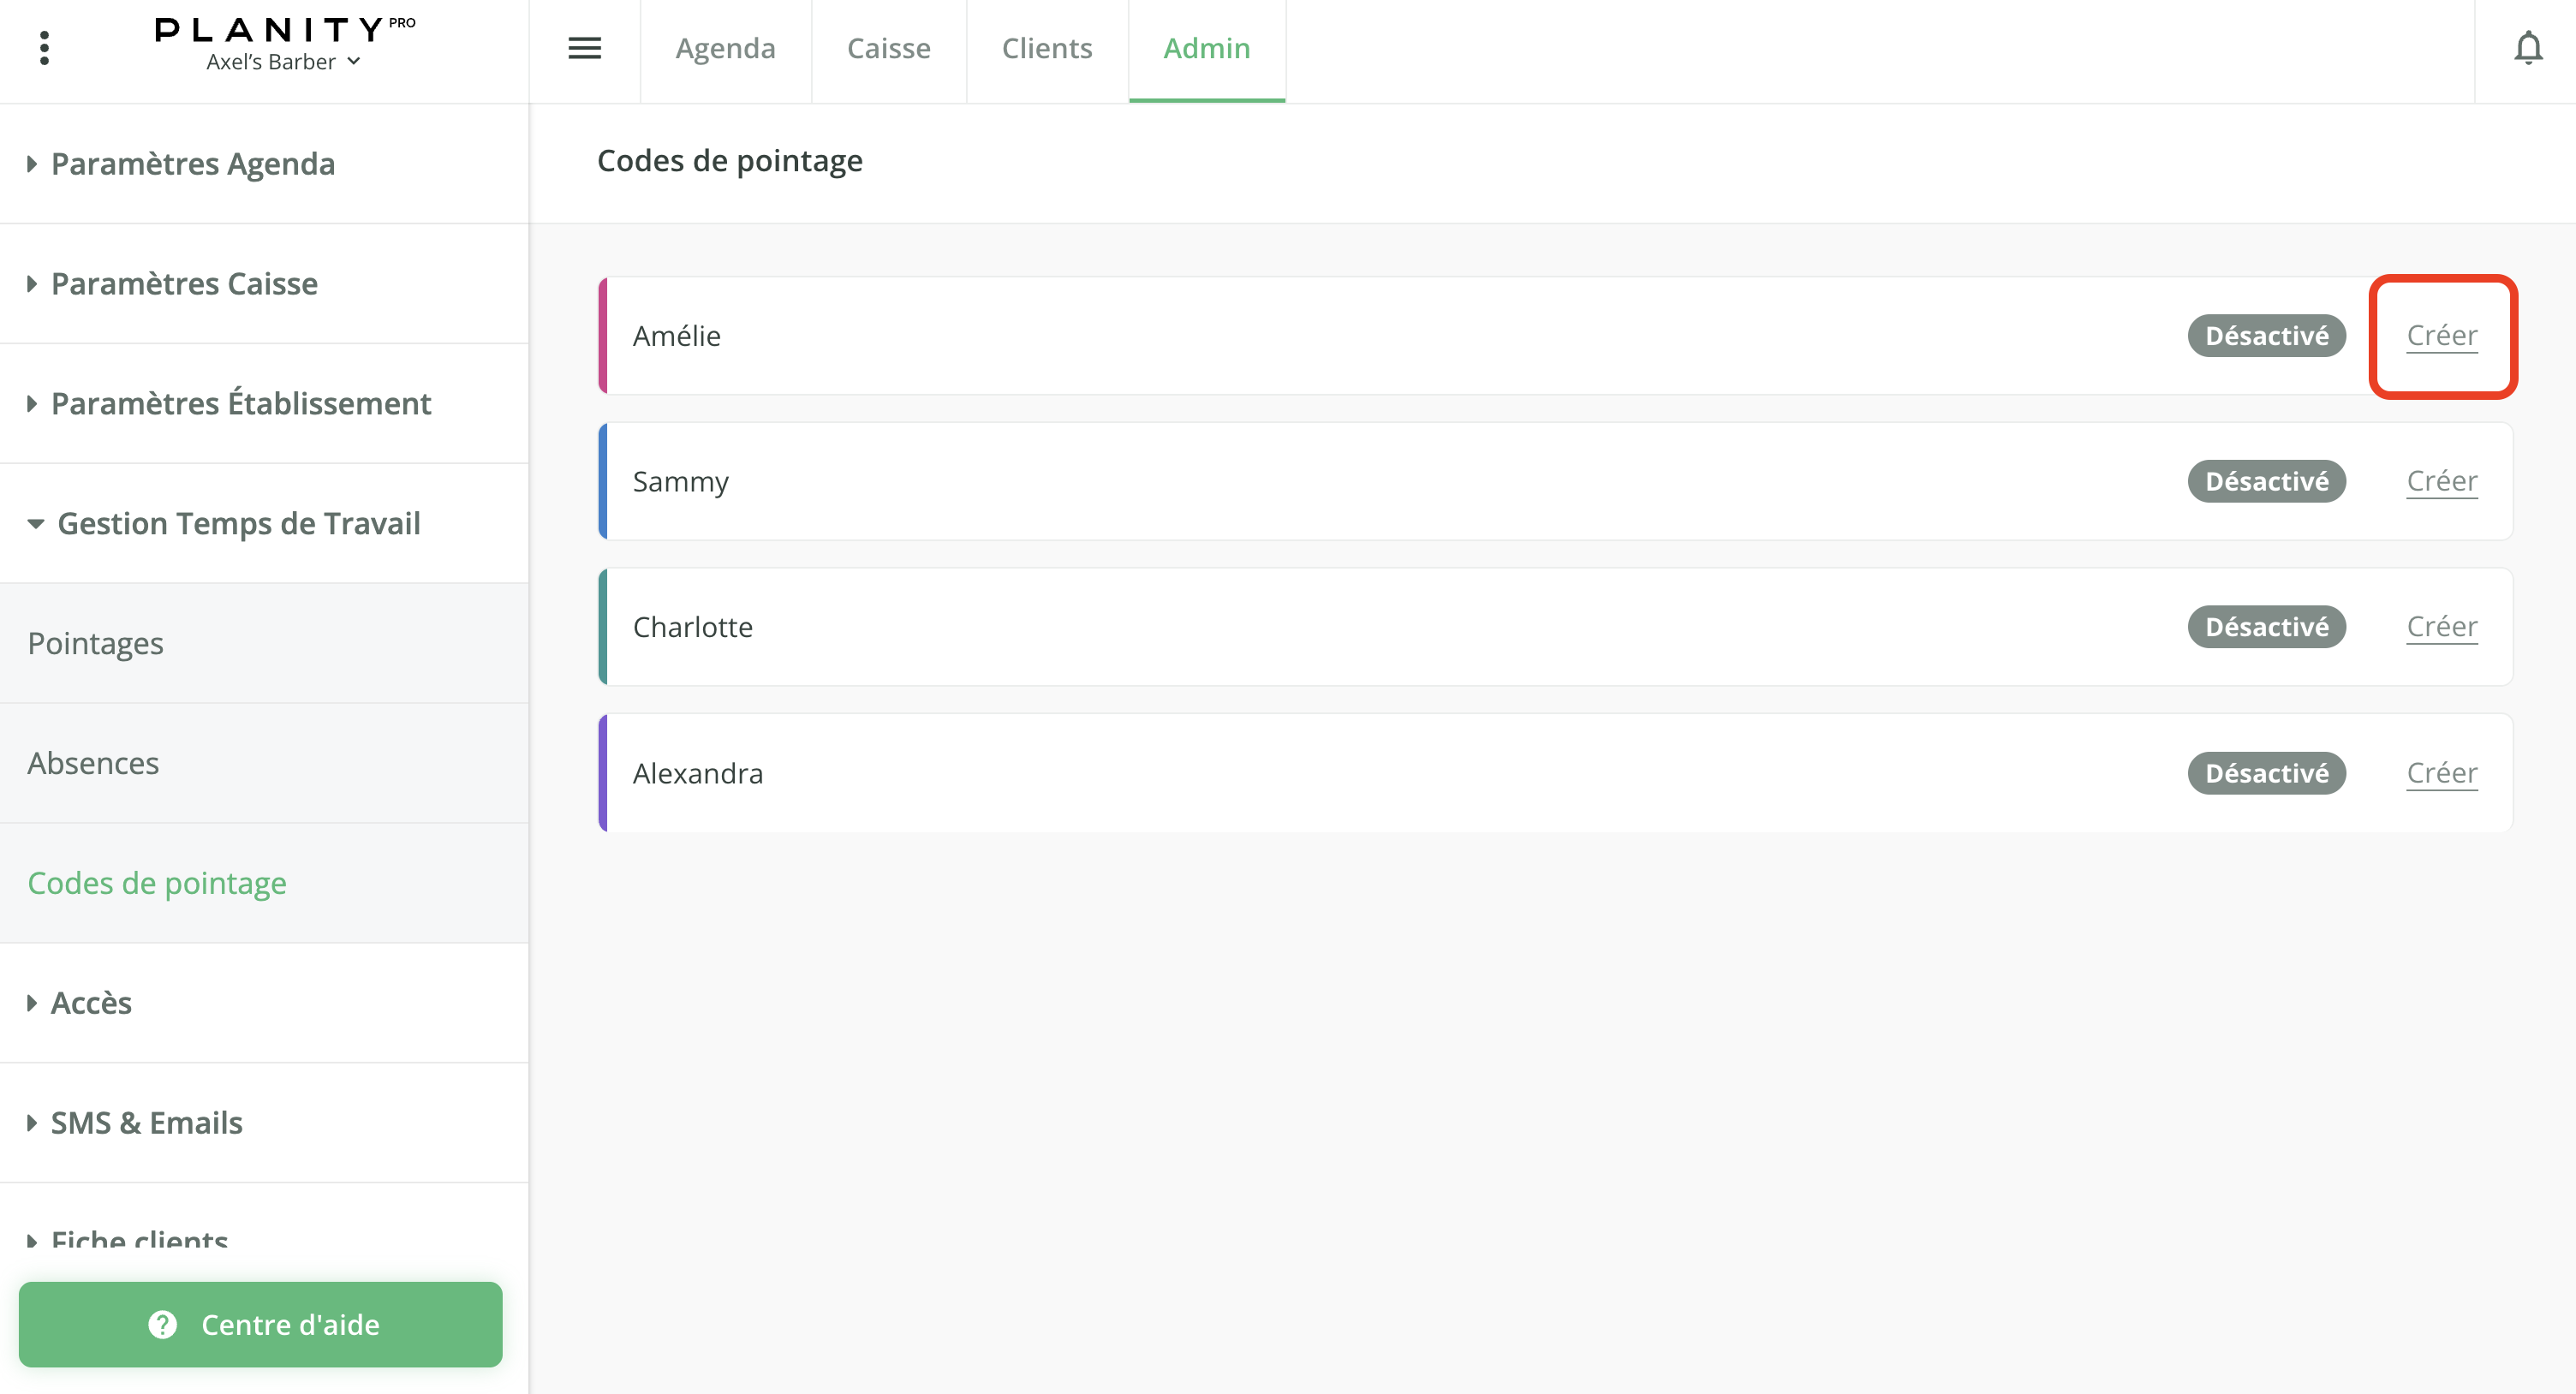Switch to the Caisse tab
This screenshot has height=1394, width=2576.
(888, 48)
